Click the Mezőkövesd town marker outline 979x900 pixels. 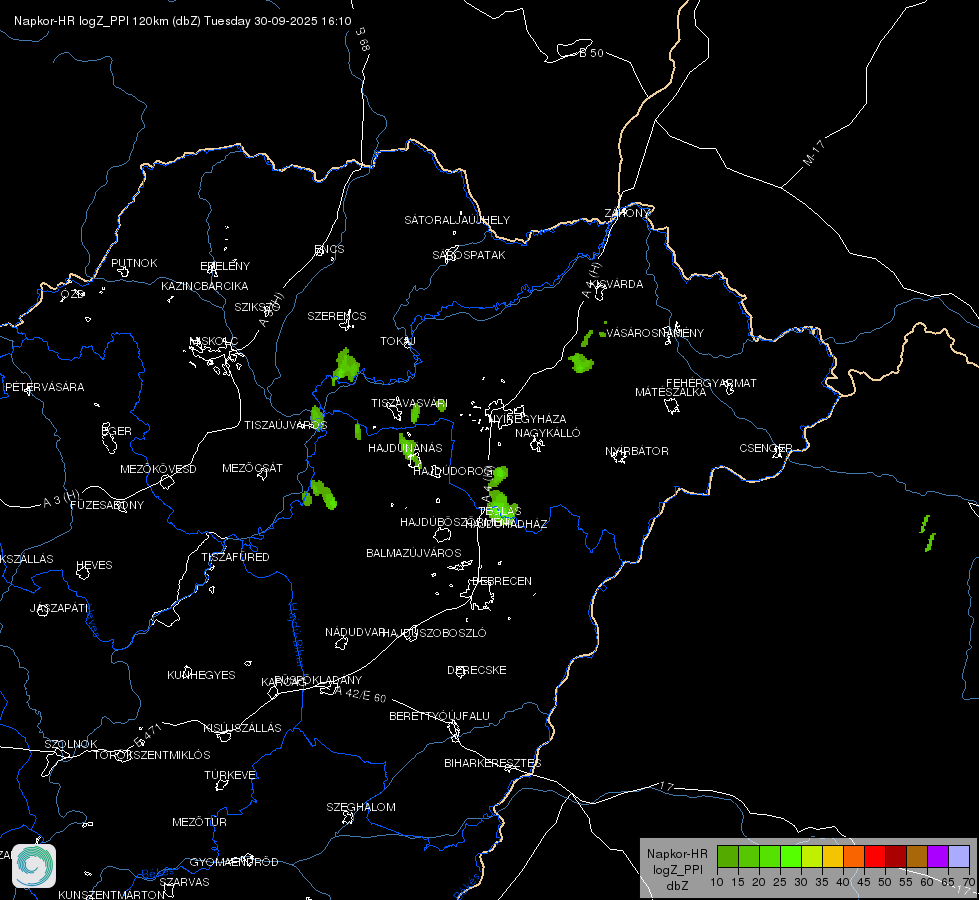tap(167, 482)
